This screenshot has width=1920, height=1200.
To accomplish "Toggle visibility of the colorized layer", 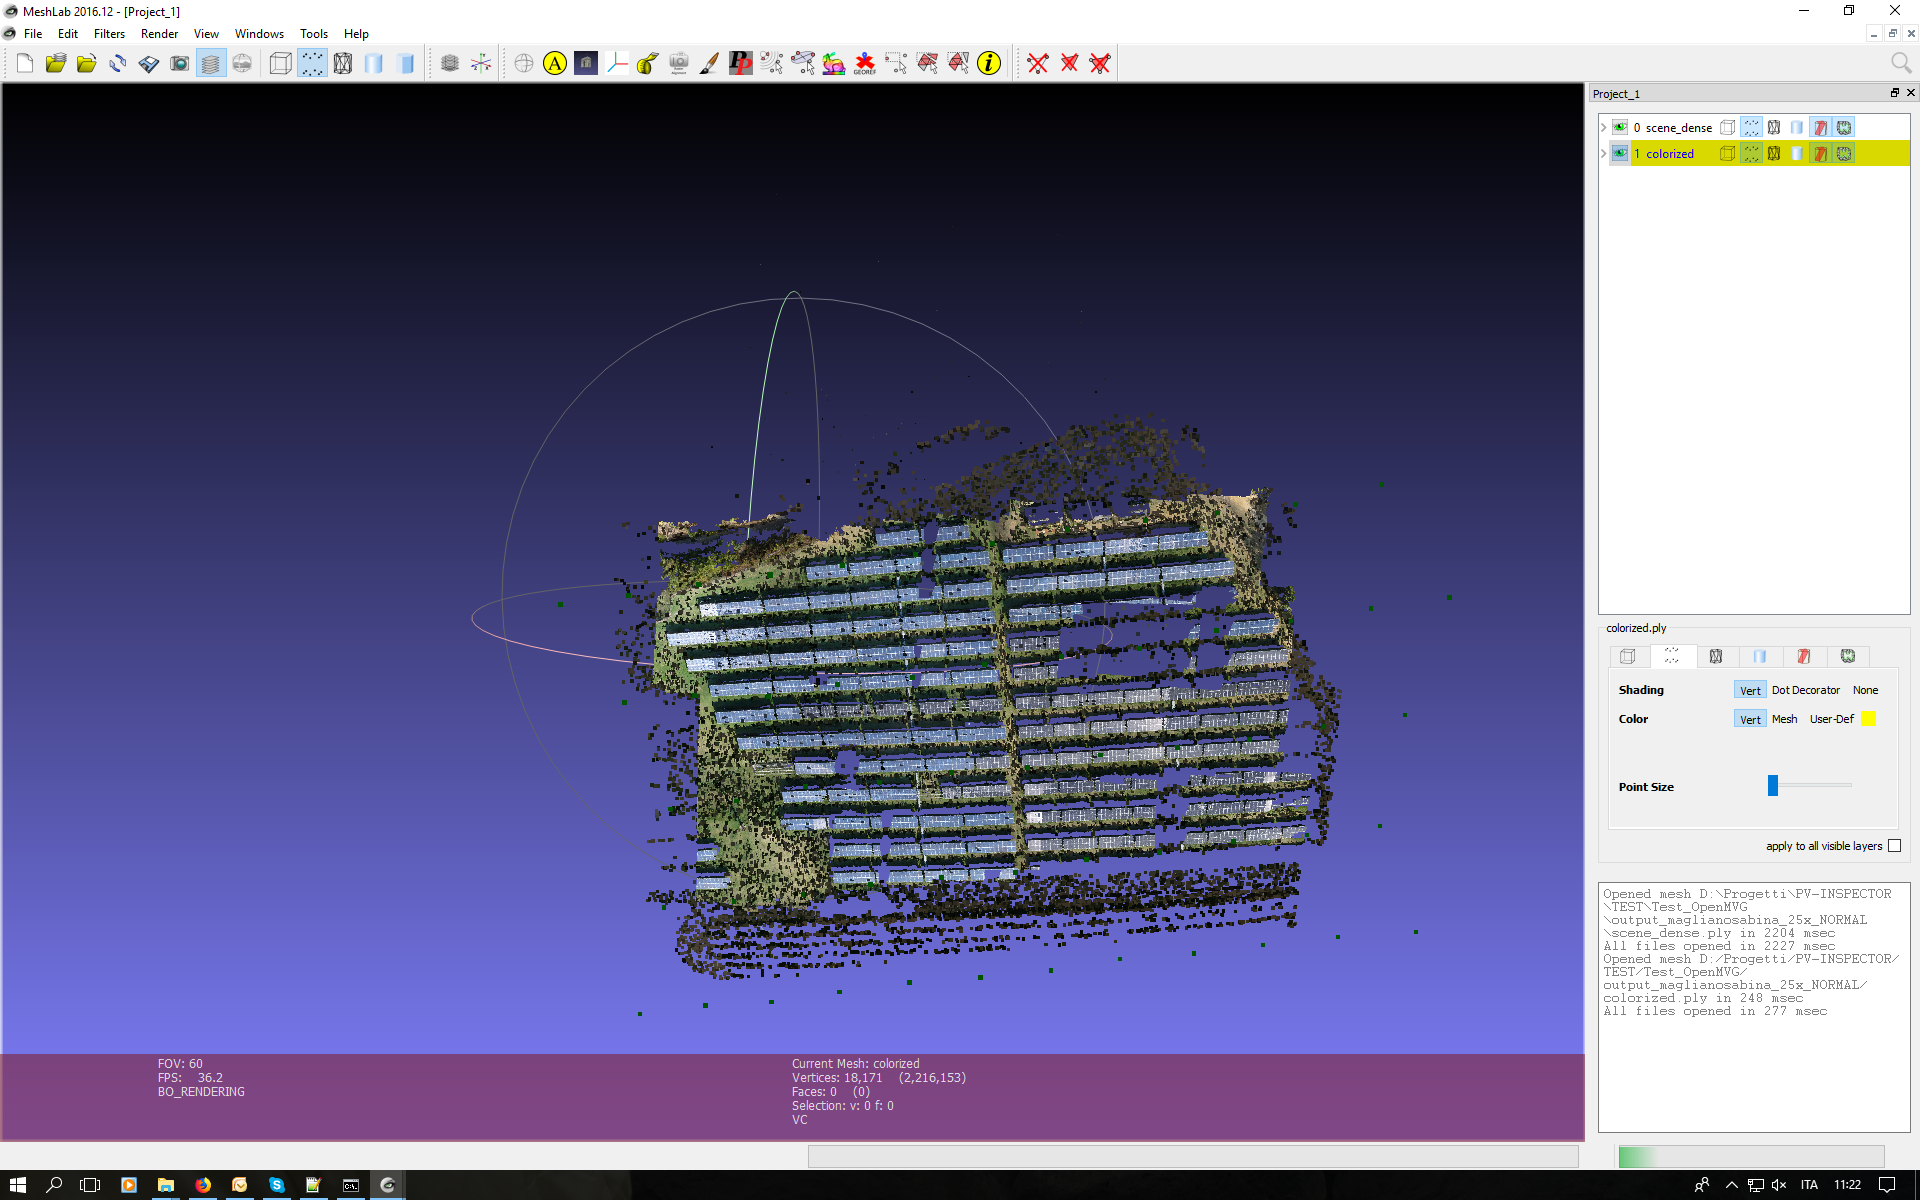I will click(1620, 153).
